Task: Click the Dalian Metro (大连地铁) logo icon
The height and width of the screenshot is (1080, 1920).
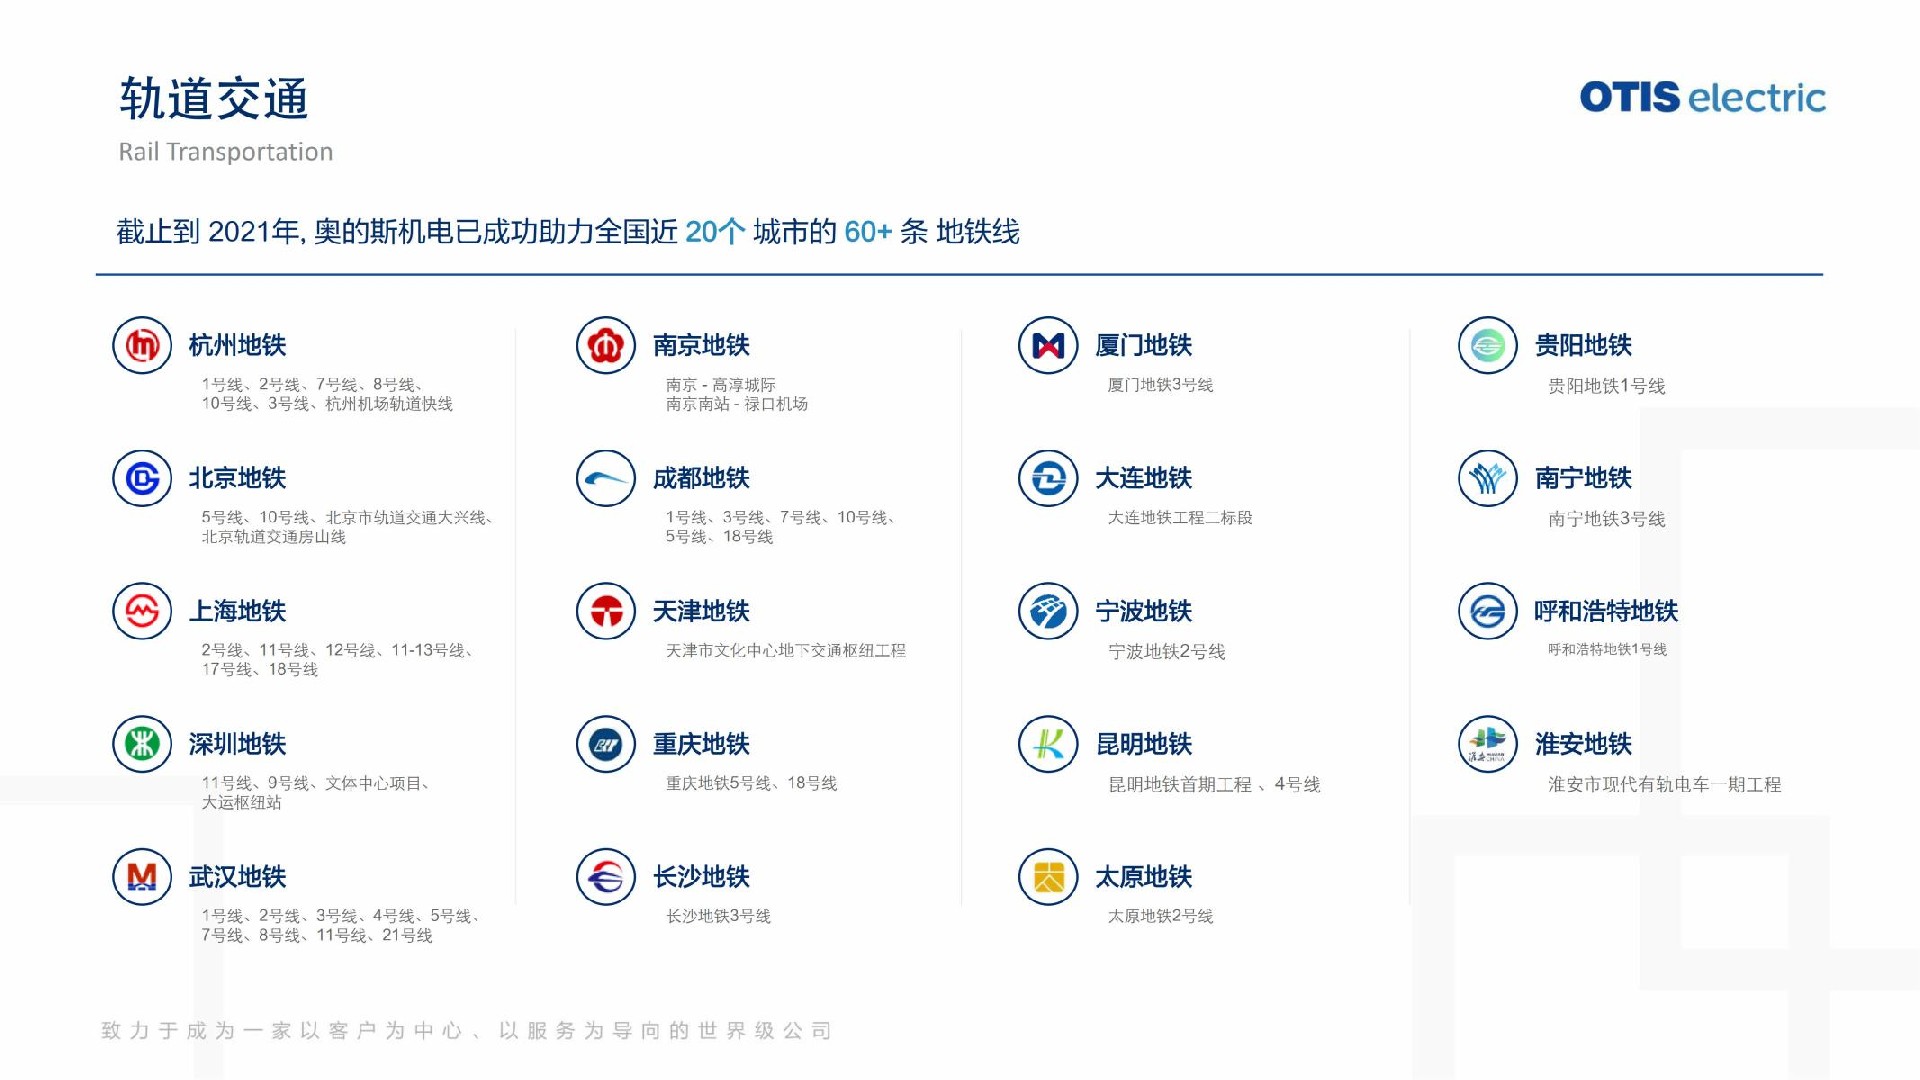Action: [x=1048, y=478]
